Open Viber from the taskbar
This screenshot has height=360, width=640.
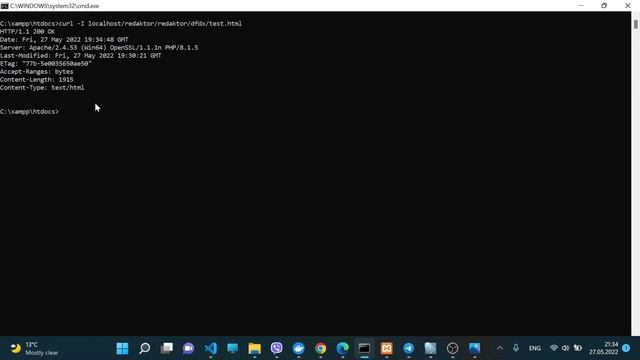(x=277, y=348)
